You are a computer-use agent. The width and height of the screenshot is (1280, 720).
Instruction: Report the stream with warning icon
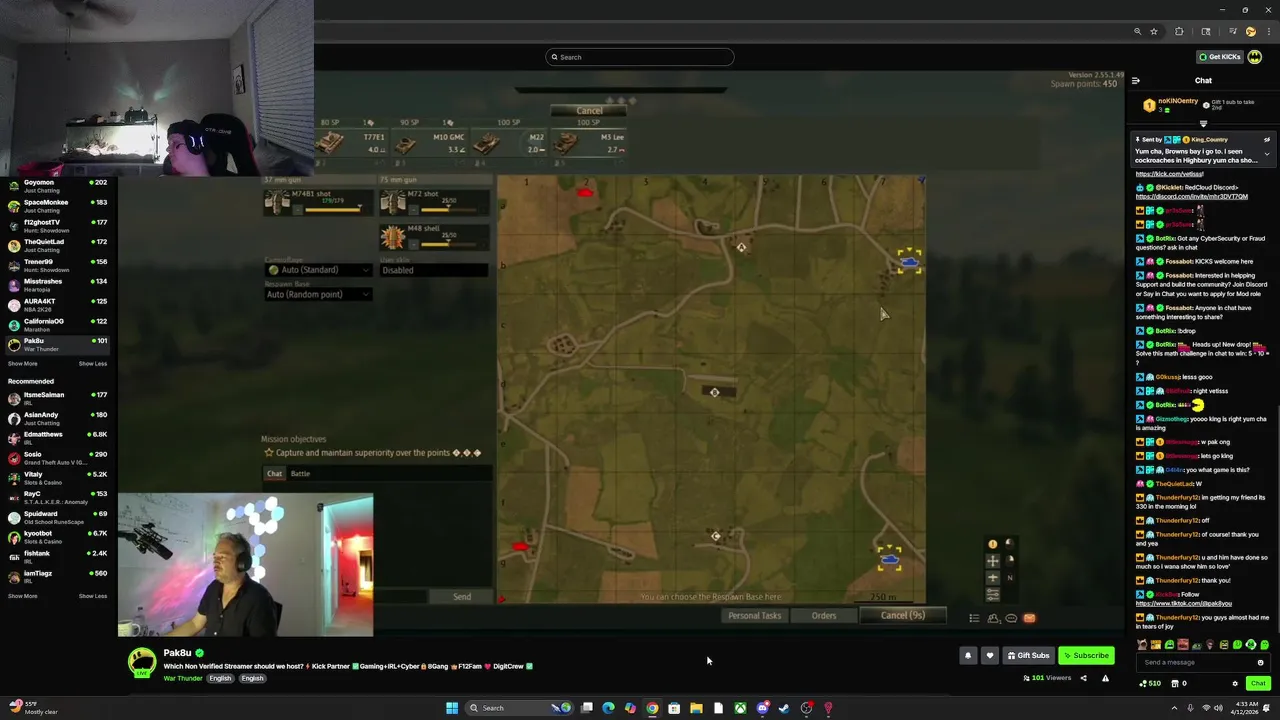pos(1105,678)
